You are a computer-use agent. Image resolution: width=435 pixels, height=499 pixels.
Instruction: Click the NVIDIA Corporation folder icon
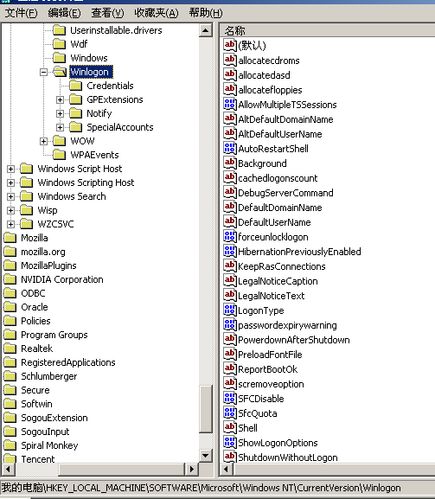10,279
